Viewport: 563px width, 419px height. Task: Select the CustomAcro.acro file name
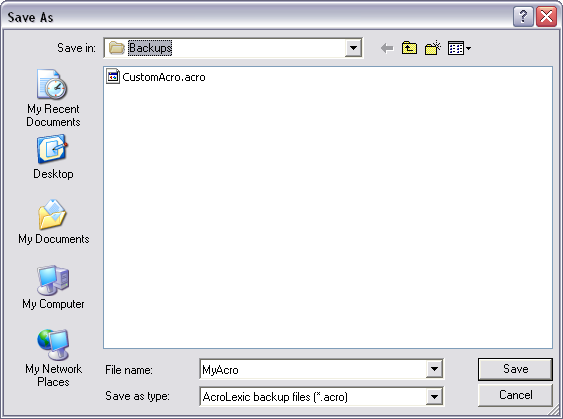coord(164,77)
